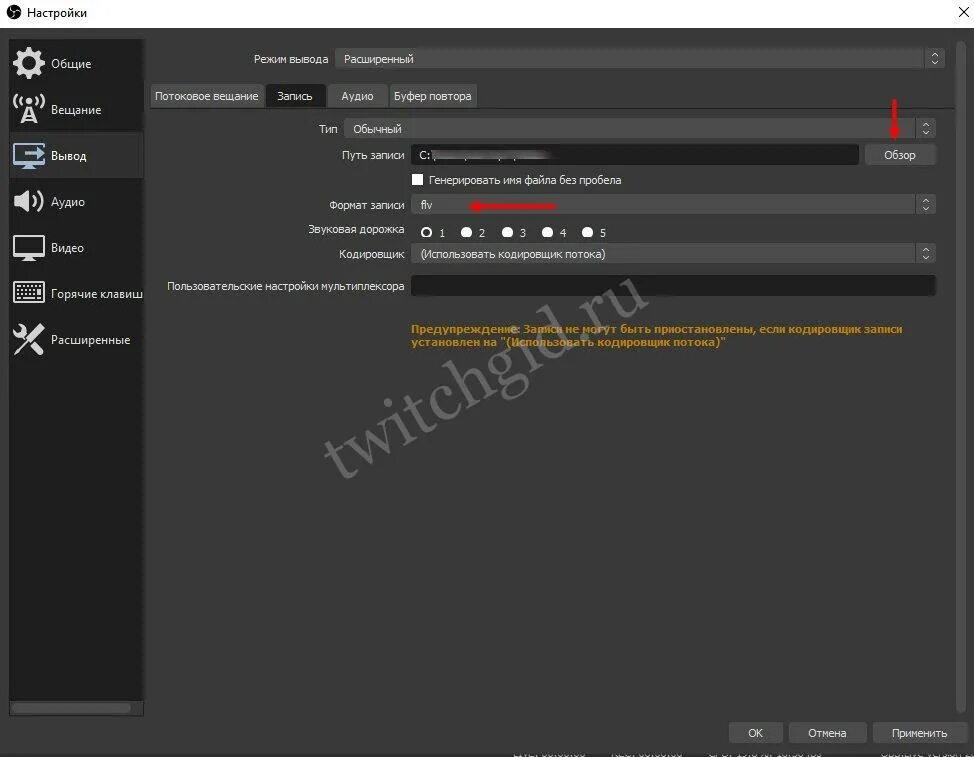
Task: Click the Обзор browse button
Action: click(x=899, y=155)
